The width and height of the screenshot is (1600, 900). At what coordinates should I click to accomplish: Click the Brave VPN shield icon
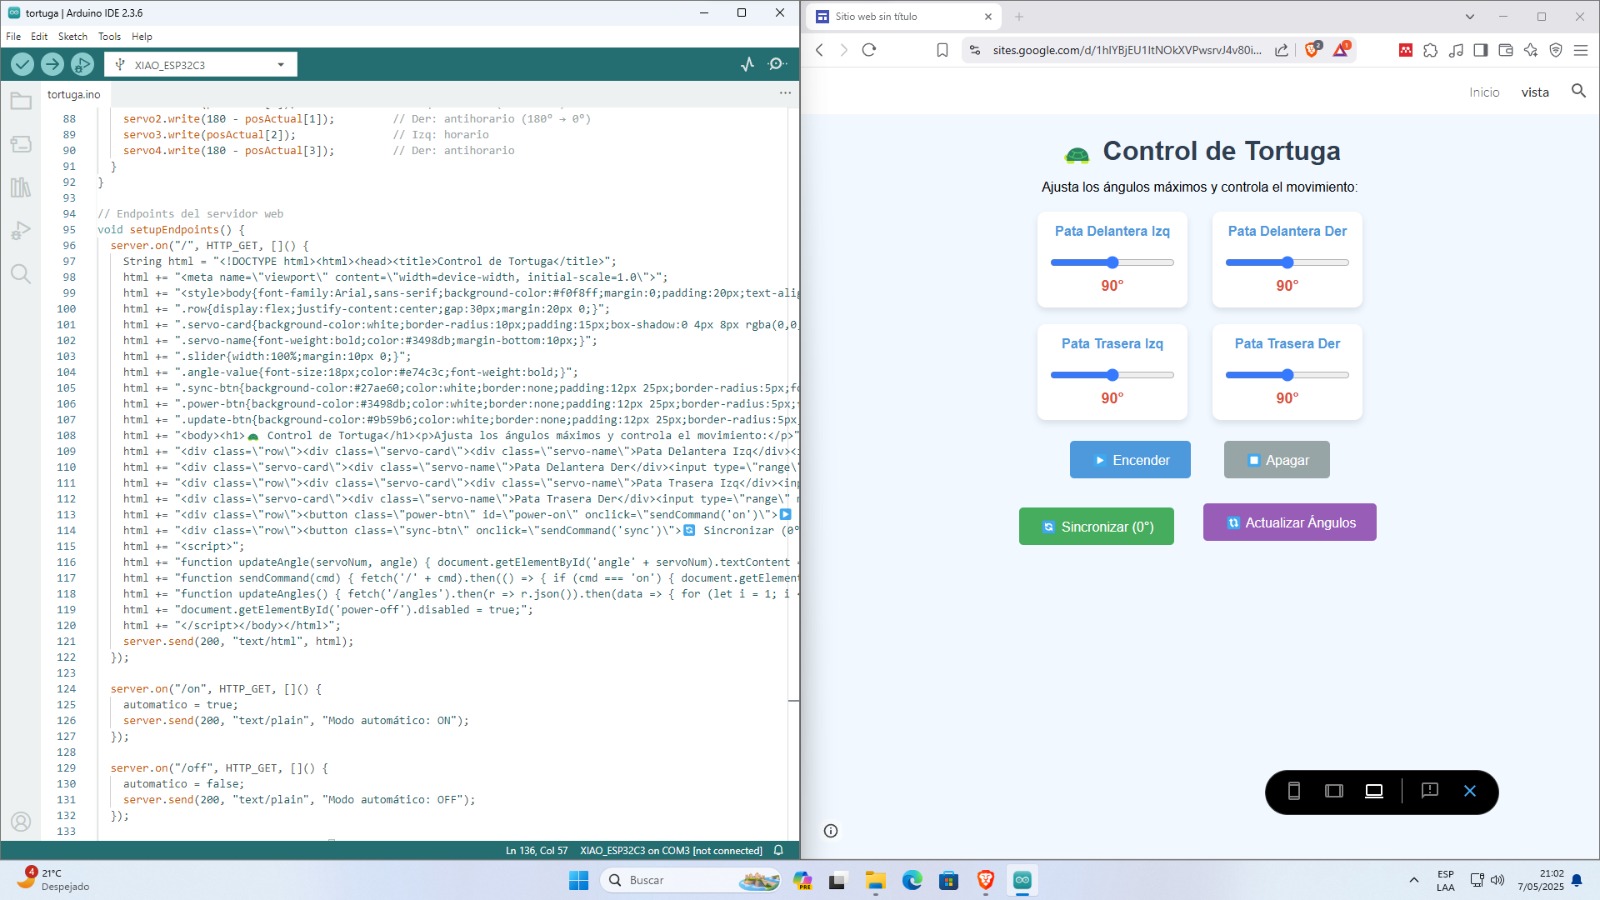tap(1556, 50)
